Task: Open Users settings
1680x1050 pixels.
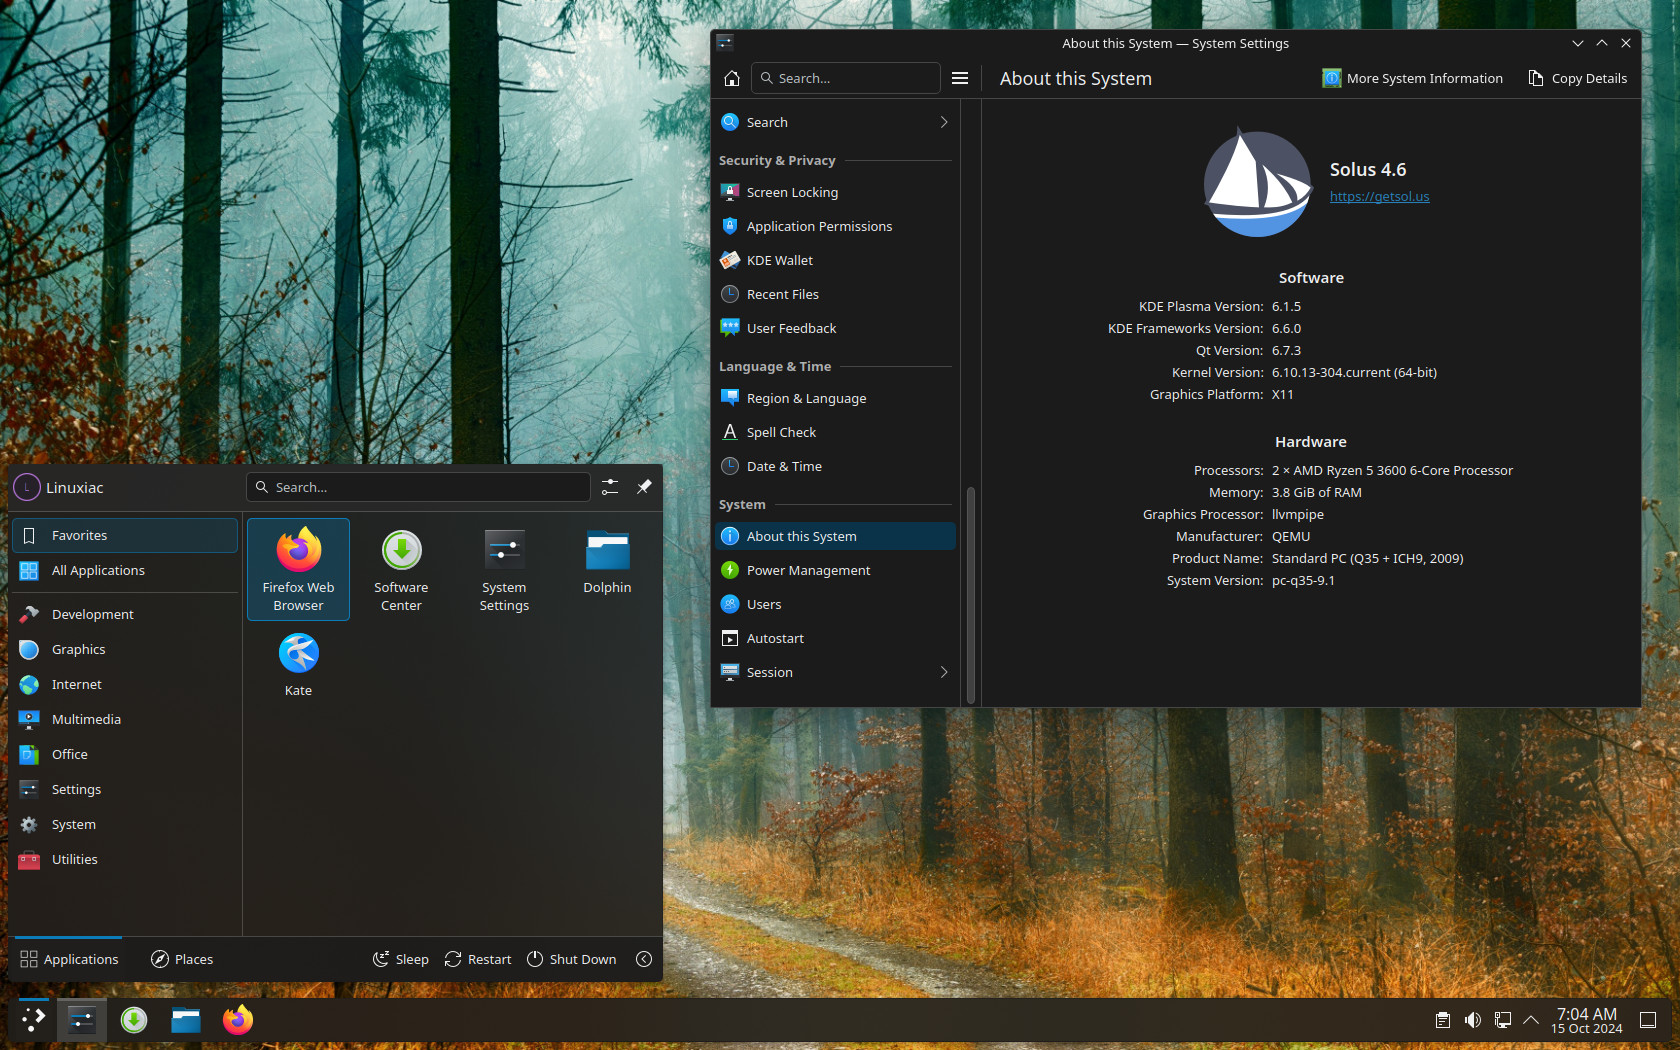Action: coord(835,604)
